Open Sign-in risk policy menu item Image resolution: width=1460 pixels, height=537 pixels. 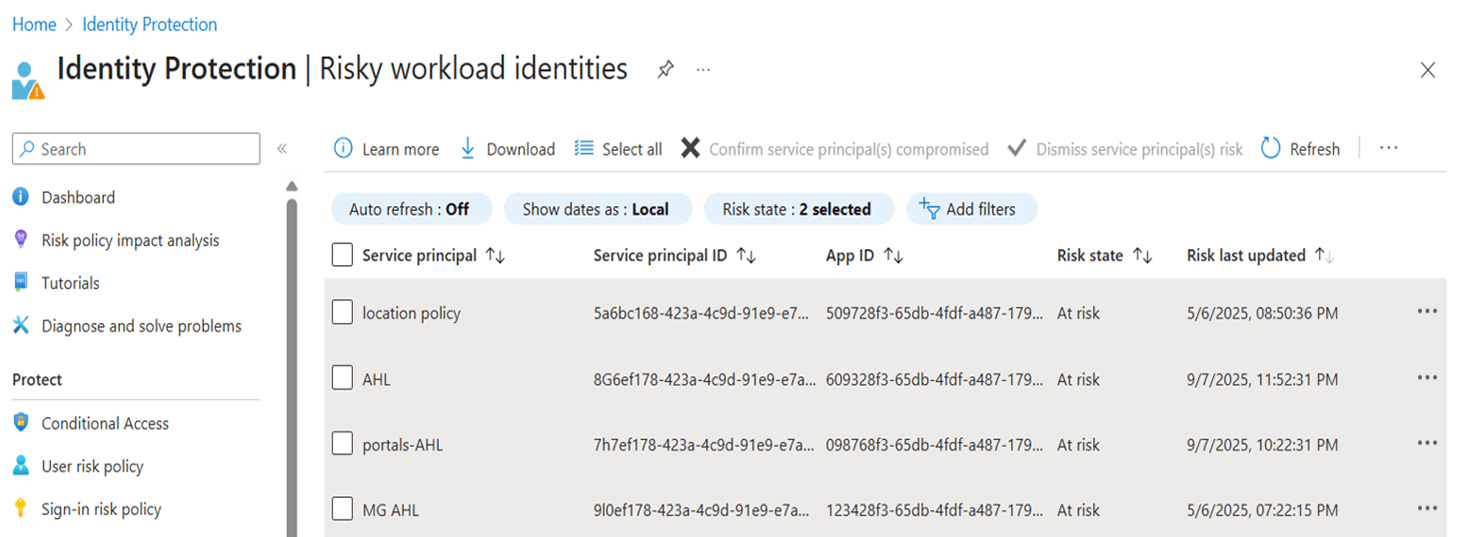click(101, 509)
